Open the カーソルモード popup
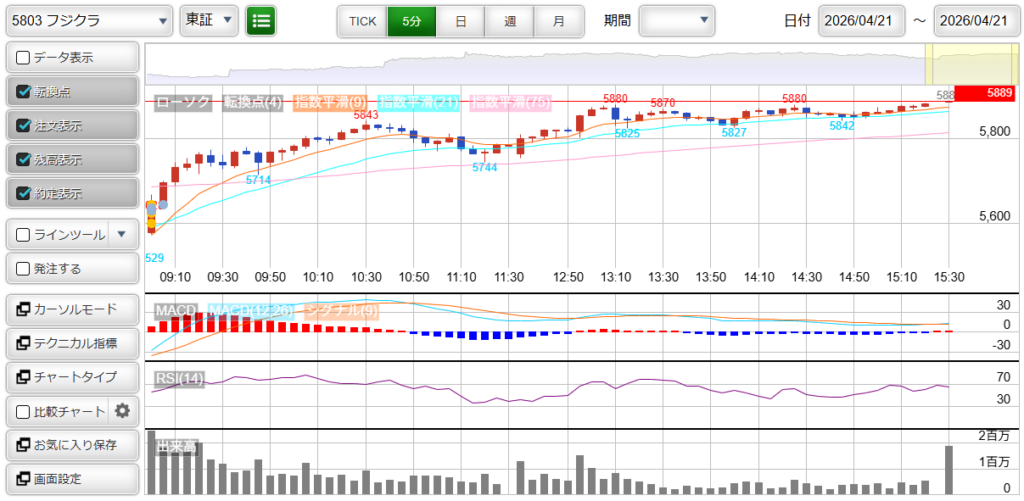 click(71, 309)
